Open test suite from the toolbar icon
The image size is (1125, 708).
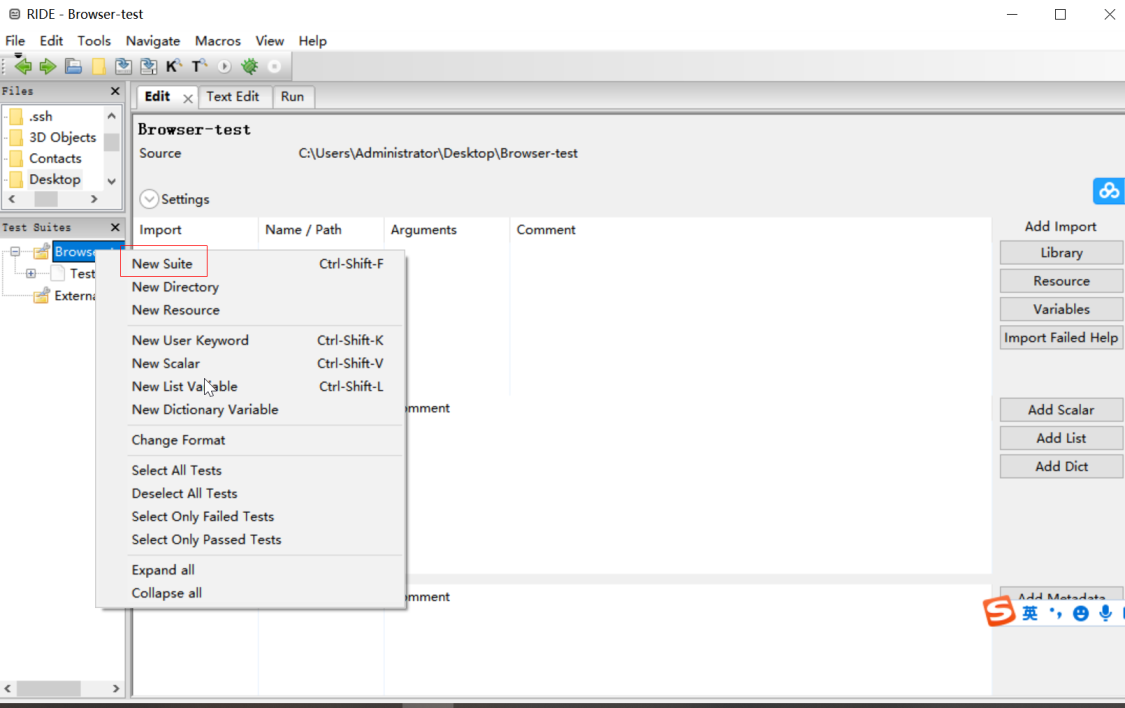[x=73, y=67]
